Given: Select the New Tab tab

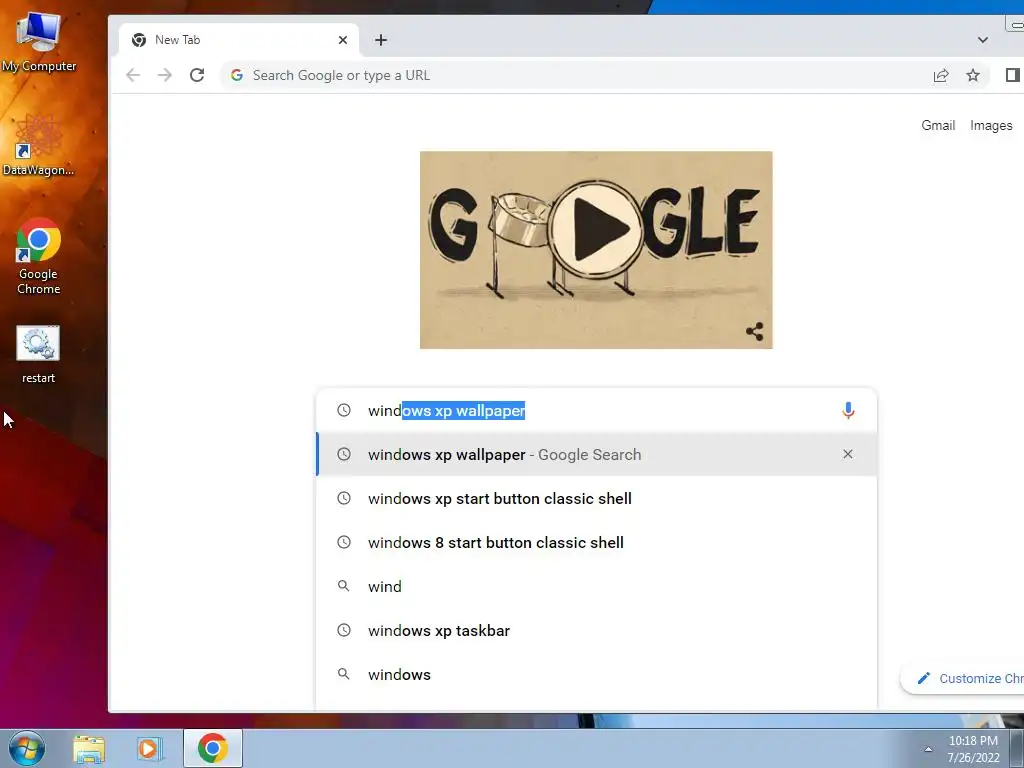Looking at the screenshot, I should pos(239,40).
